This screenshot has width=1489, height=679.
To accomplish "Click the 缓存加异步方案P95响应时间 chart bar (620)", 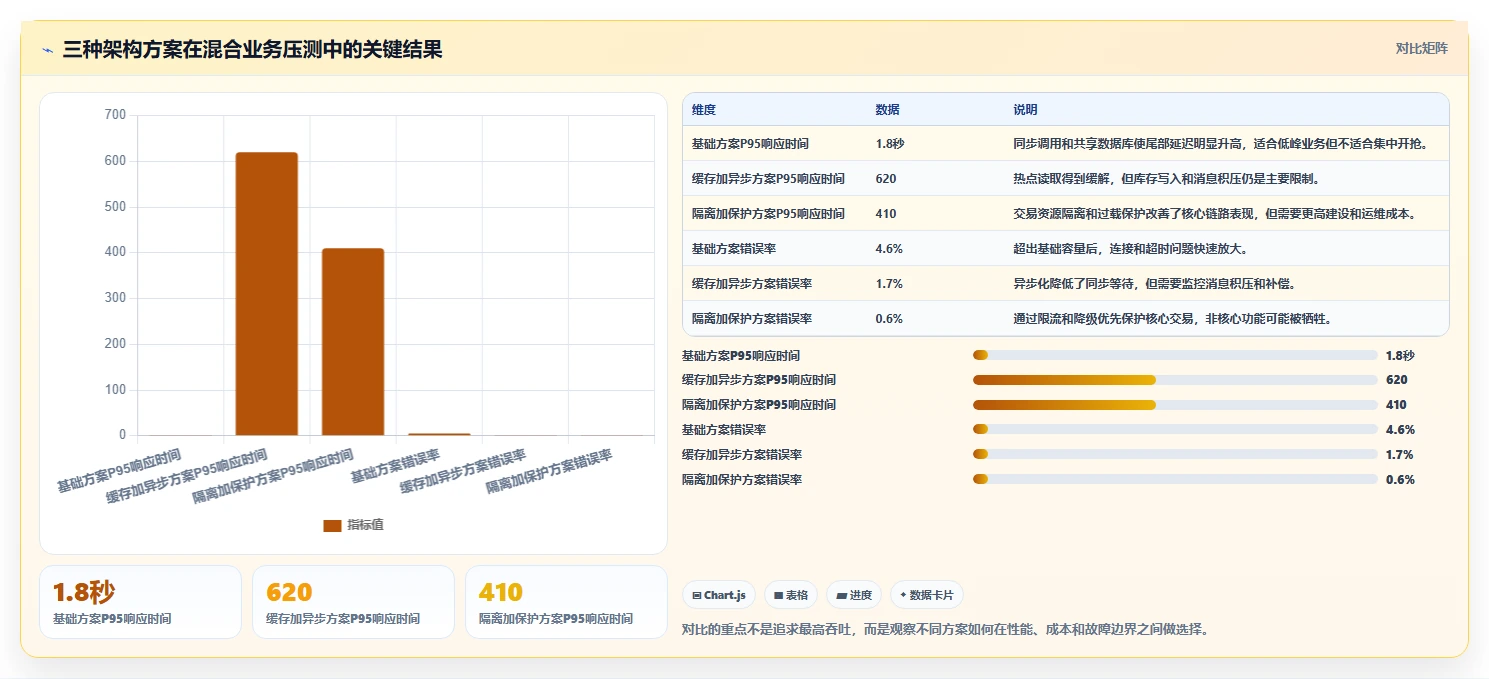I will click(x=267, y=294).
